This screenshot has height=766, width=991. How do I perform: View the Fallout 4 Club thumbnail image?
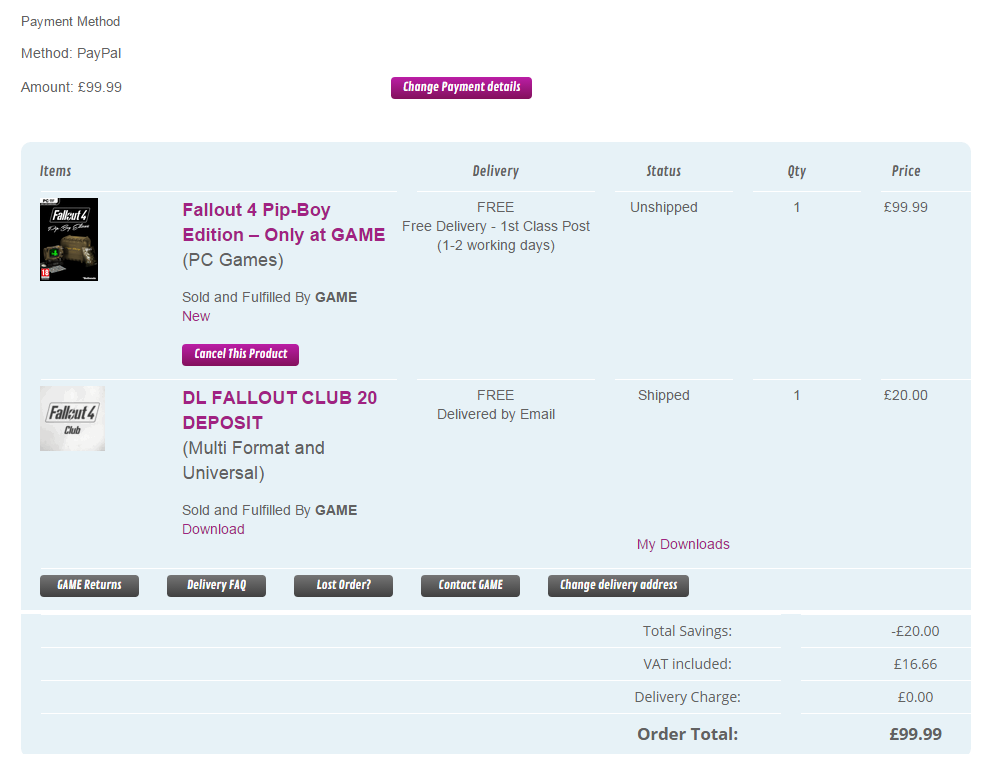(72, 418)
